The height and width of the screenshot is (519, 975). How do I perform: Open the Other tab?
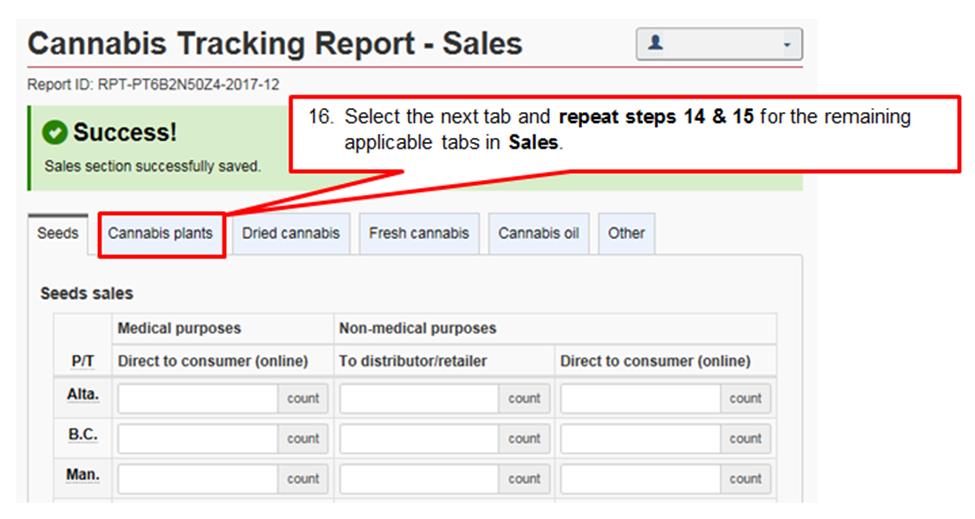(x=626, y=234)
